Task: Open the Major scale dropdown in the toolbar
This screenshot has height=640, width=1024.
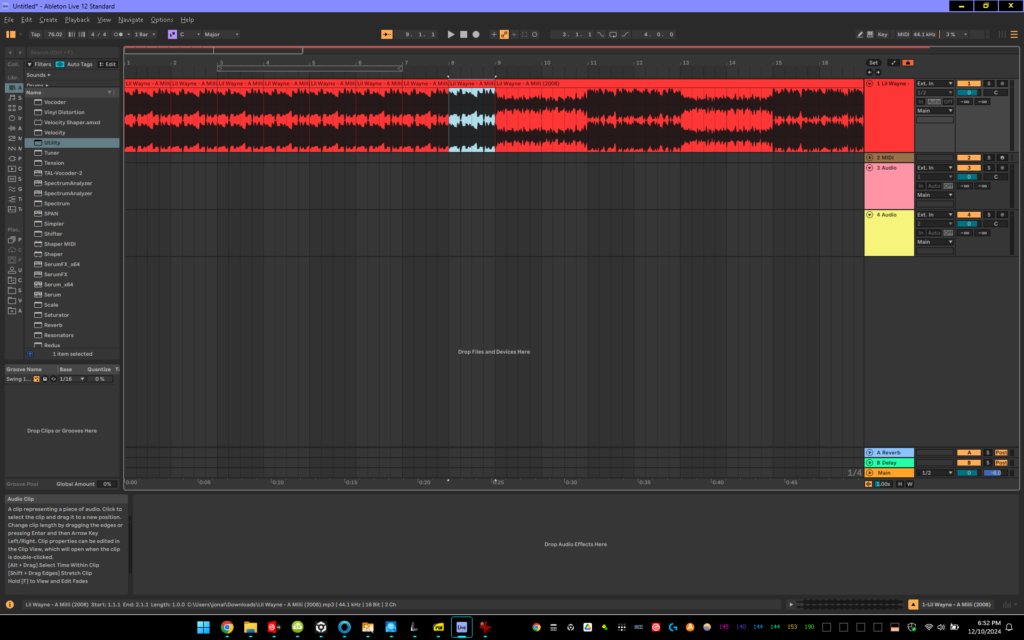Action: click(x=222, y=34)
